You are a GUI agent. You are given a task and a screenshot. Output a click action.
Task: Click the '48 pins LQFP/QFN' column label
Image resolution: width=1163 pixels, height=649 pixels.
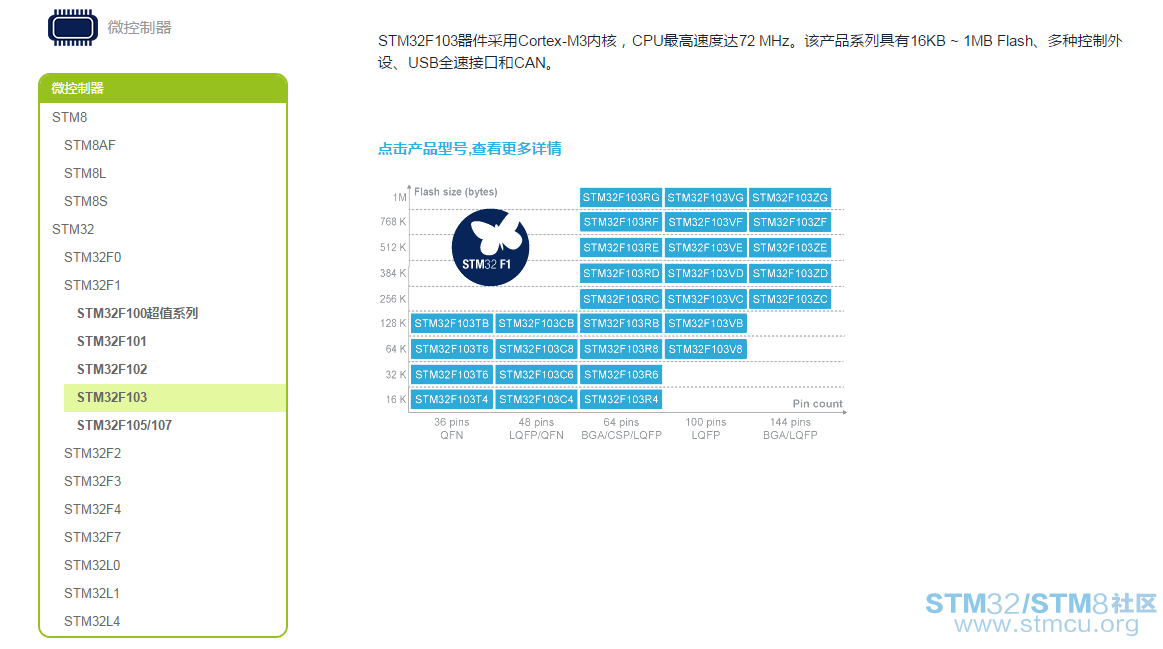click(536, 429)
